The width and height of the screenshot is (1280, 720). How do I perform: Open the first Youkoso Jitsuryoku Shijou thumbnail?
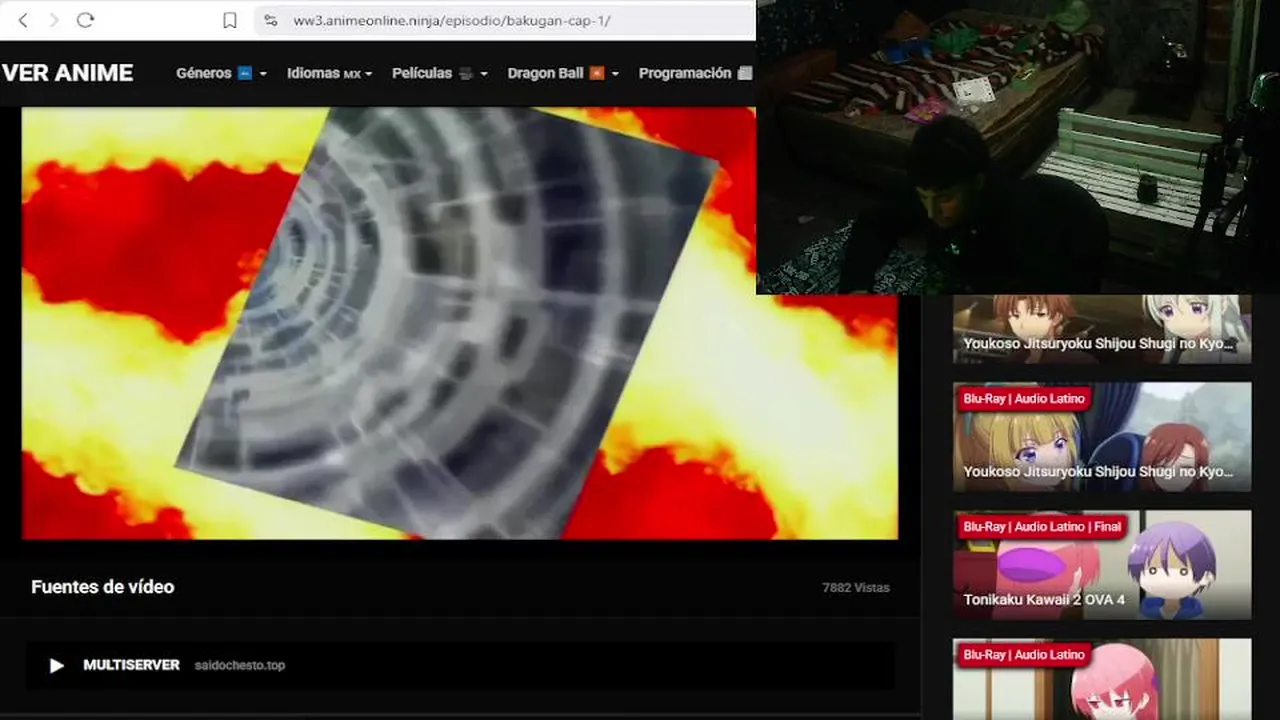1102,329
